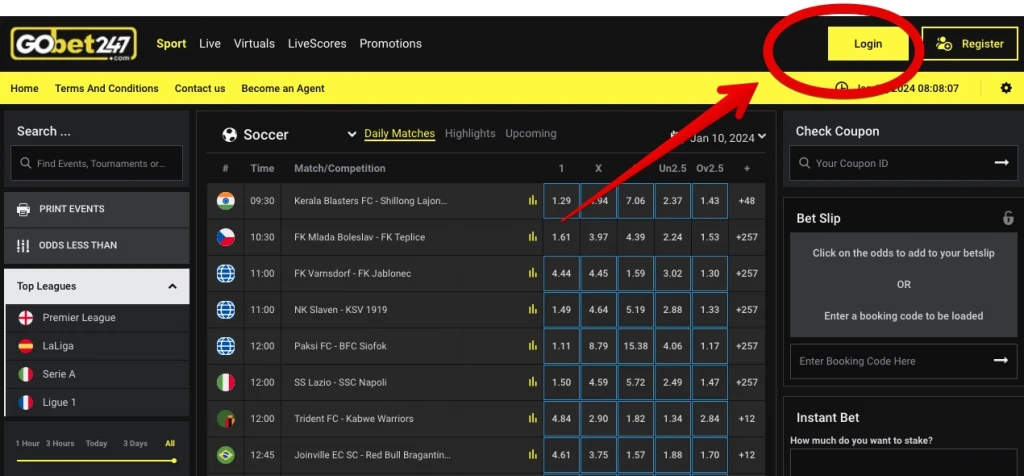Image resolution: width=1024 pixels, height=476 pixels.
Task: Click globe icon on Paksi FC row
Action: coord(225,346)
